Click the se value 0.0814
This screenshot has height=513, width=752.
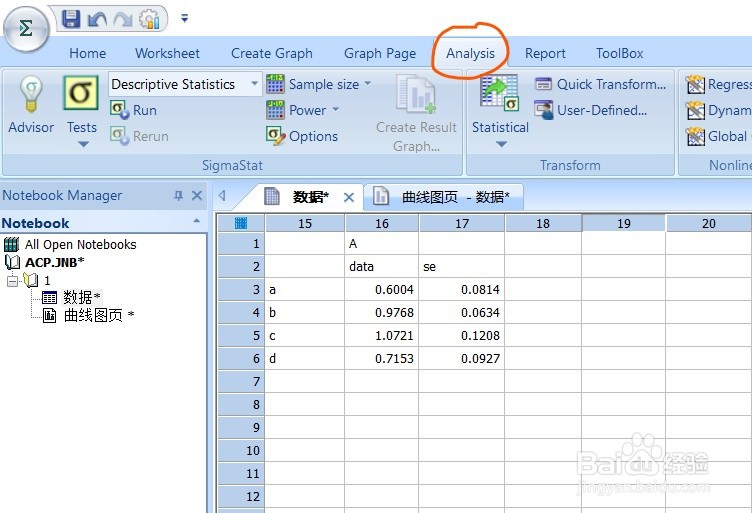click(462, 290)
